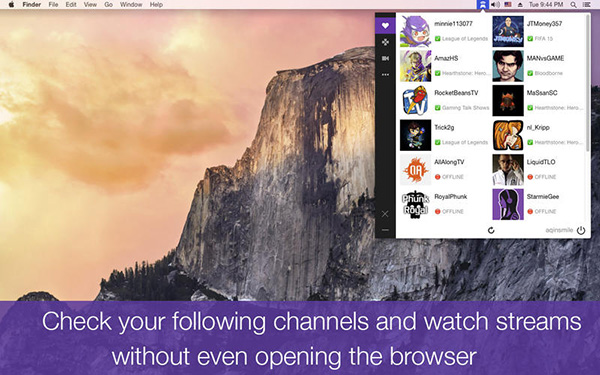
Task: Open the Spotlight search icon
Action: tap(573, 5)
